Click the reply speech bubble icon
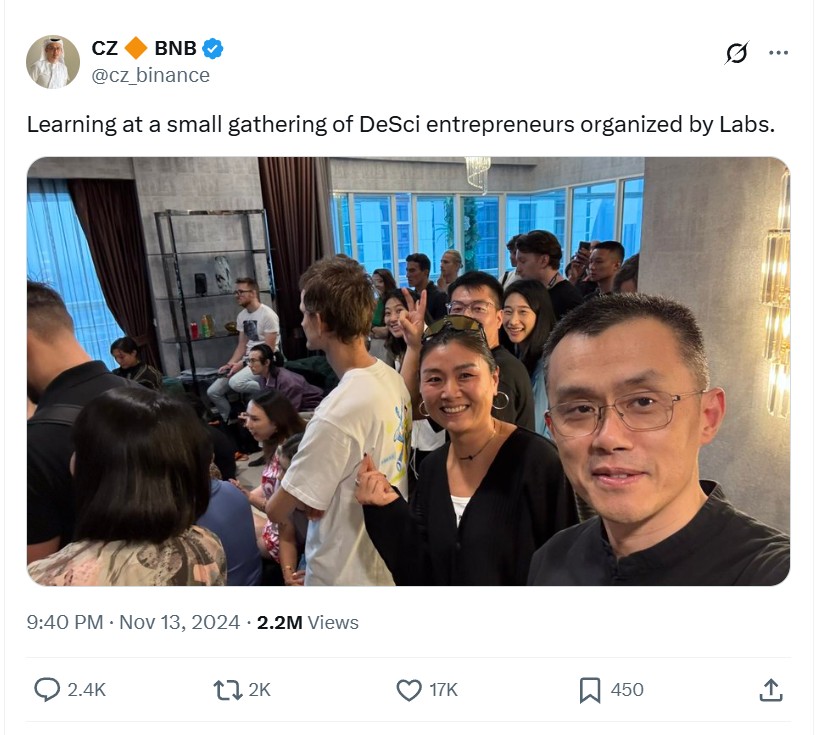 (x=47, y=689)
